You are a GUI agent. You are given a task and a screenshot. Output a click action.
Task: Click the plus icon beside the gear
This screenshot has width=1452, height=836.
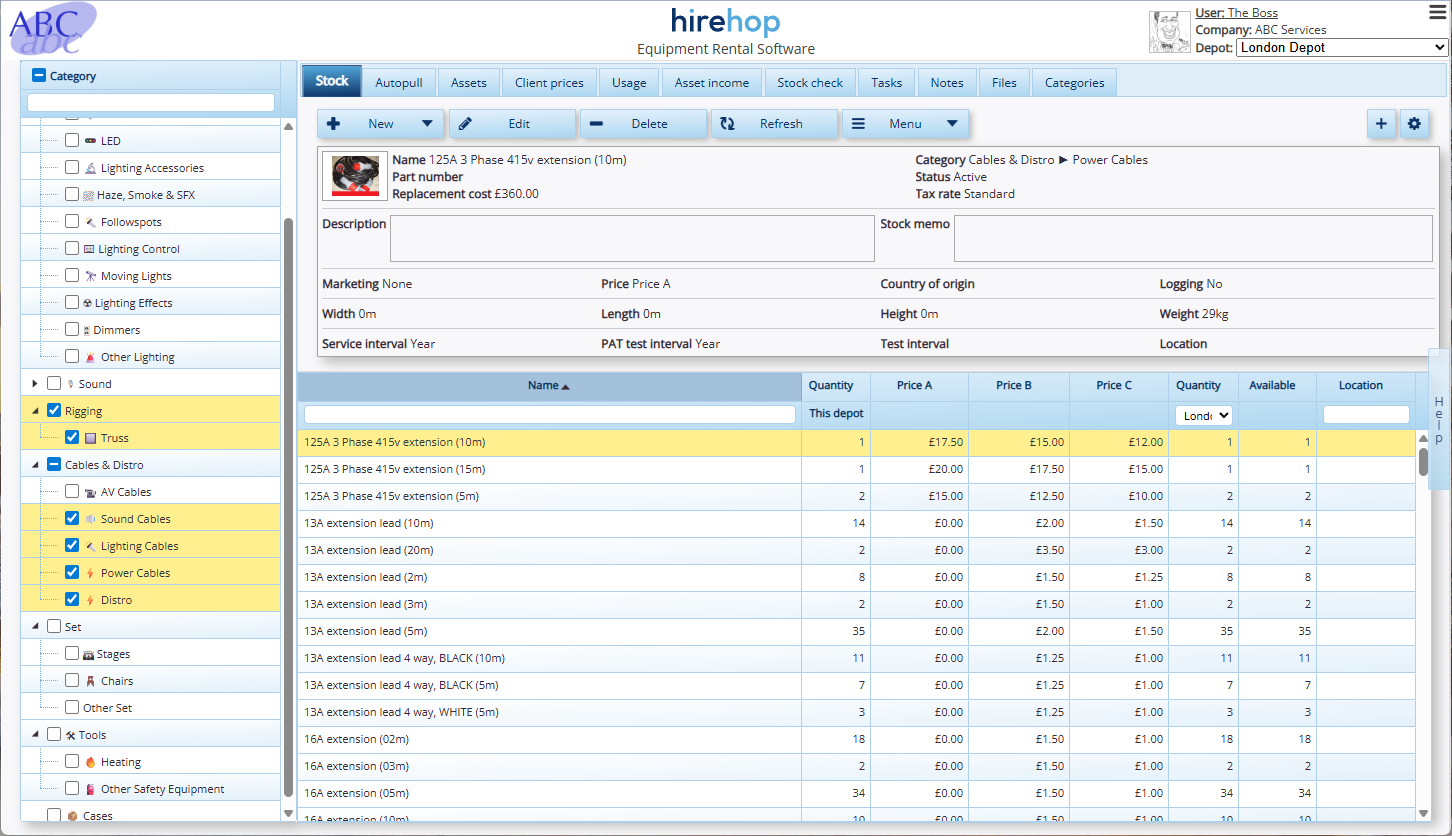(1381, 124)
